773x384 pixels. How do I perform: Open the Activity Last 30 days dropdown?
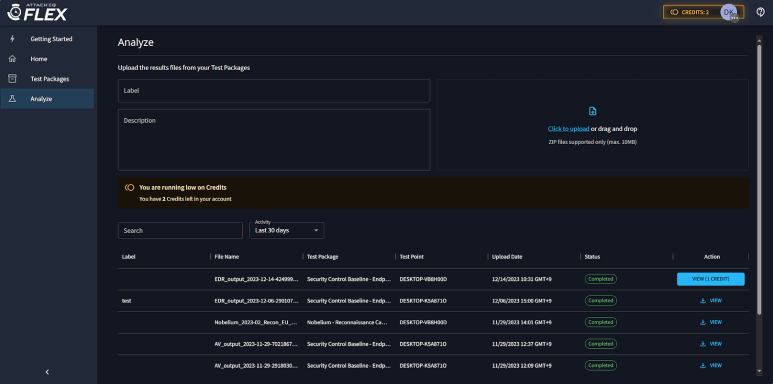pyautogui.click(x=286, y=230)
